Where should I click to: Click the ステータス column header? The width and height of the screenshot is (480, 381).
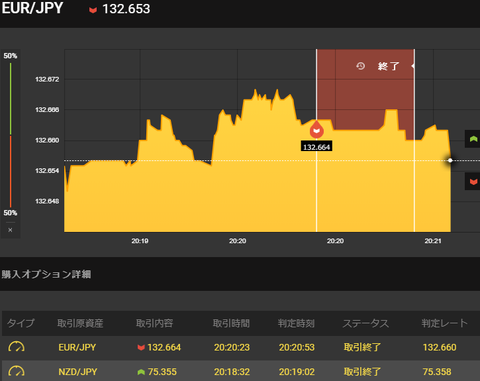(x=366, y=323)
